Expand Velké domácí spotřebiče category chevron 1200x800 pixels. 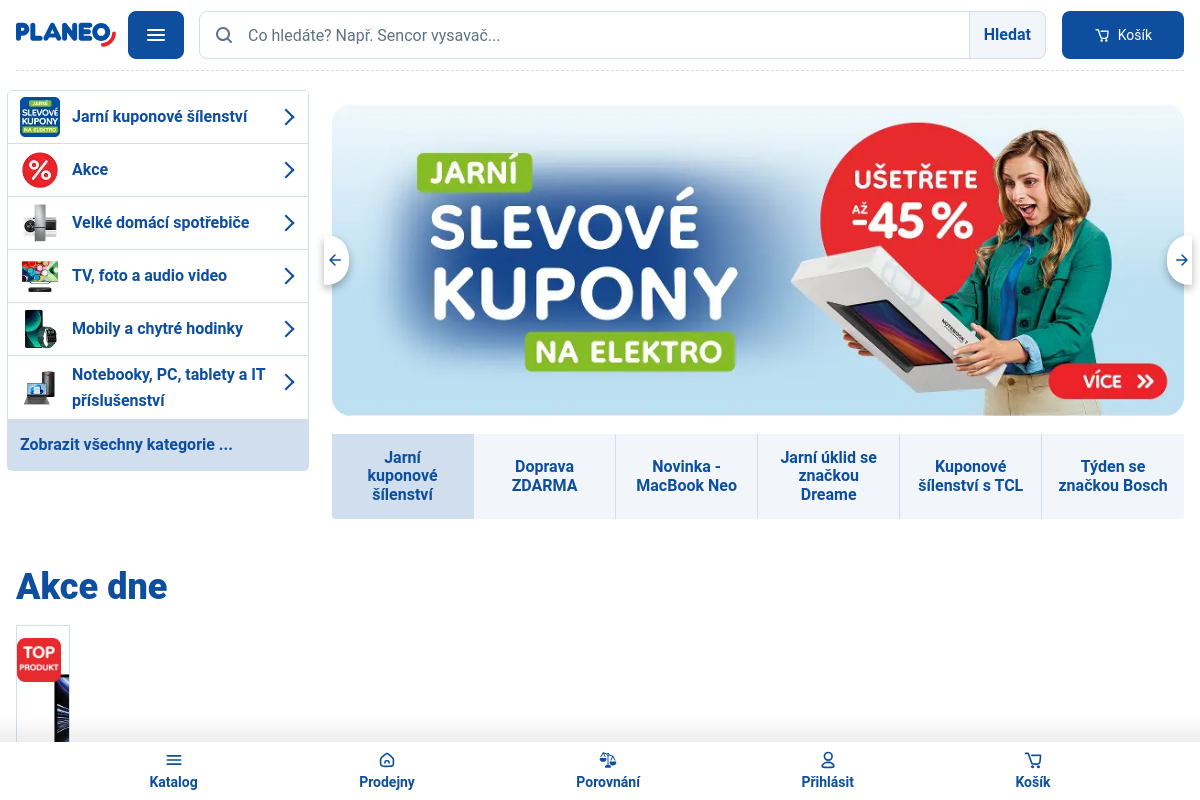[x=289, y=223]
